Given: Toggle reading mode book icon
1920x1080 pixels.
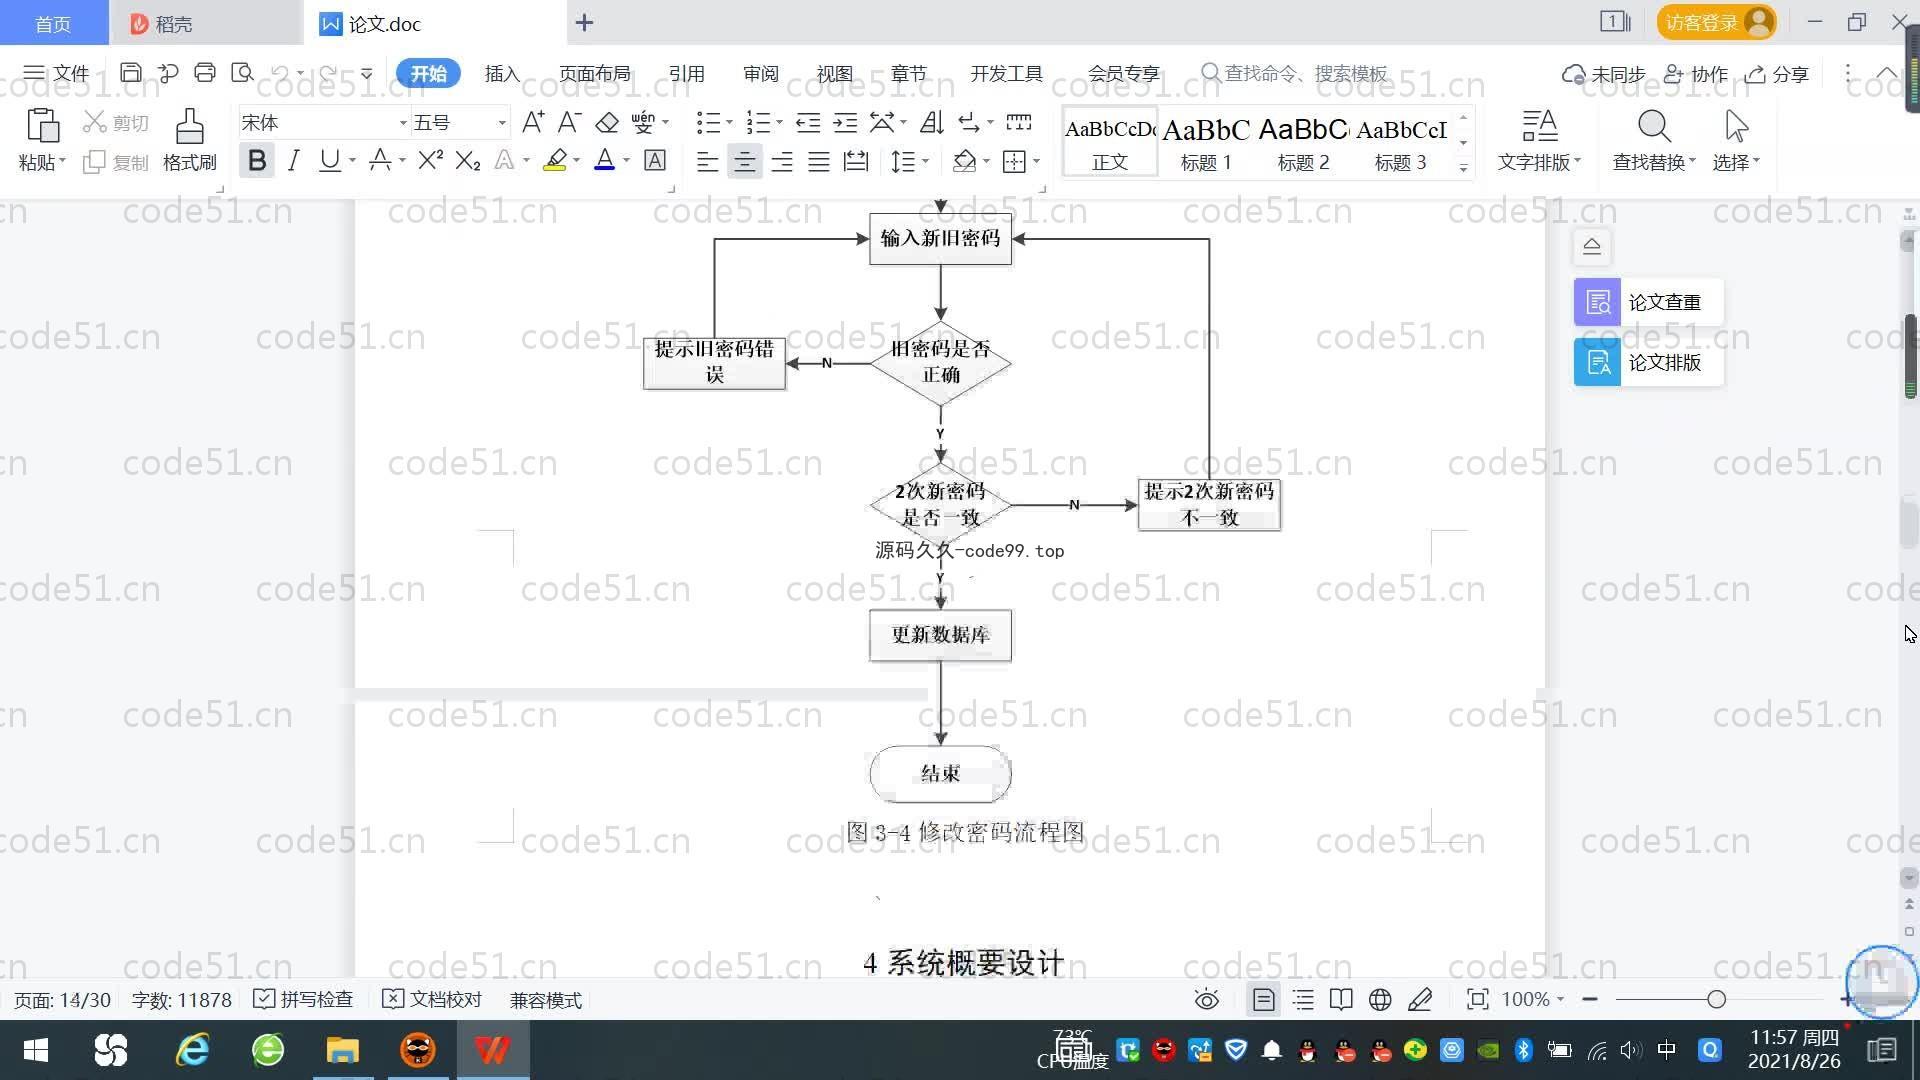Looking at the screenshot, I should pyautogui.click(x=1341, y=999).
